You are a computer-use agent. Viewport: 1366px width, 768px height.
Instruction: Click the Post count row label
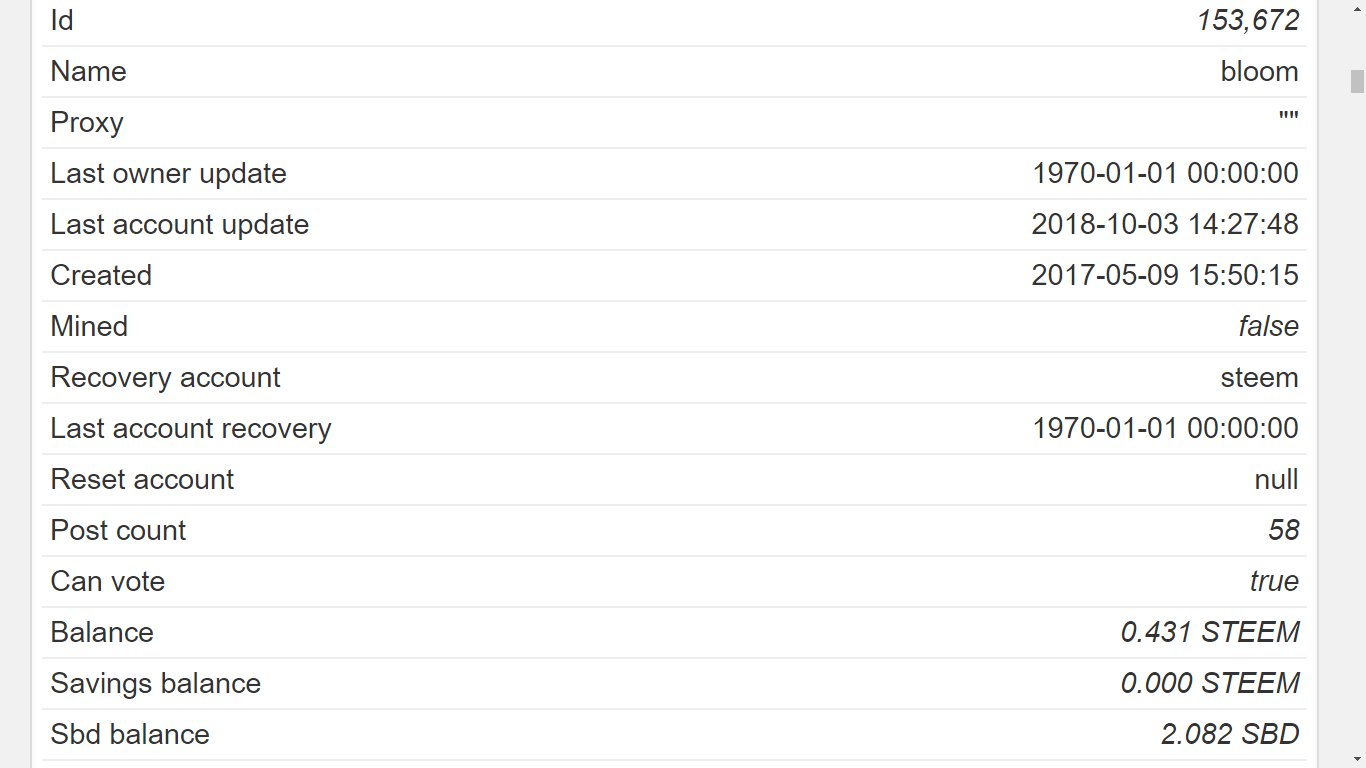click(118, 530)
